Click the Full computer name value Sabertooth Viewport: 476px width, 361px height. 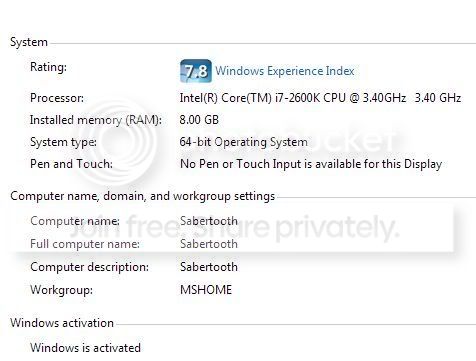pos(209,244)
